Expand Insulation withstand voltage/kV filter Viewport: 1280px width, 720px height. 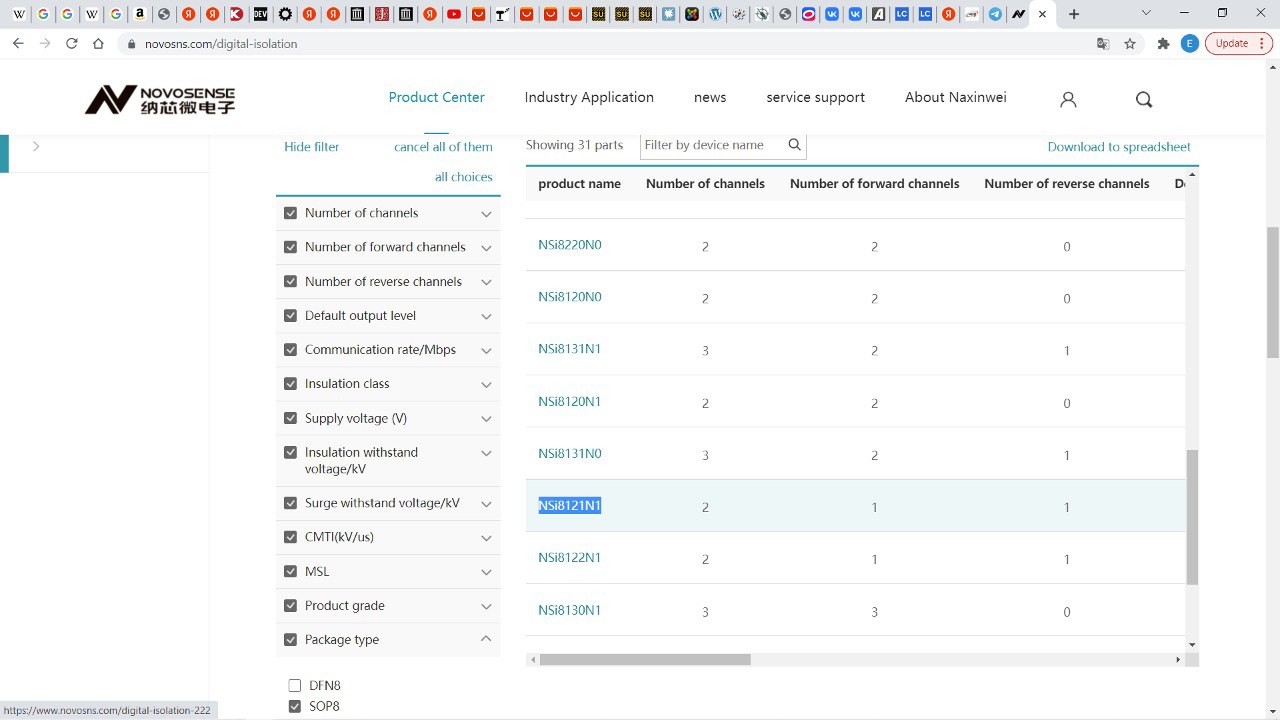tap(486, 453)
